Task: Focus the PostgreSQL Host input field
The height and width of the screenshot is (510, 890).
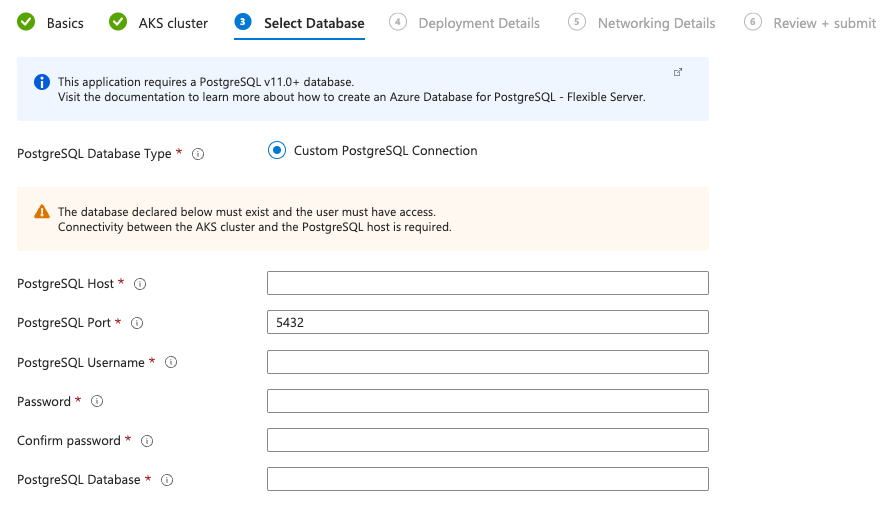Action: (x=487, y=283)
